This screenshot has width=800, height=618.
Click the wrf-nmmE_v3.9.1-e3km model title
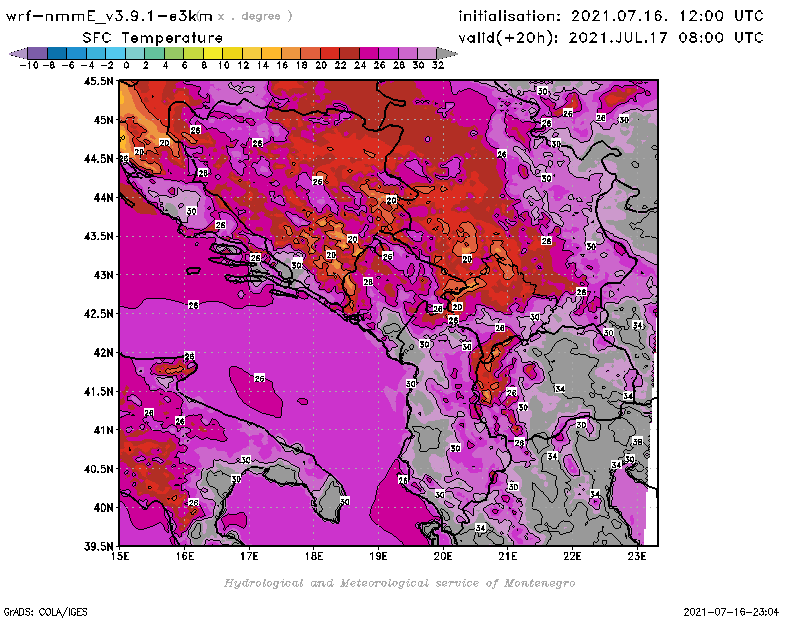tap(109, 16)
